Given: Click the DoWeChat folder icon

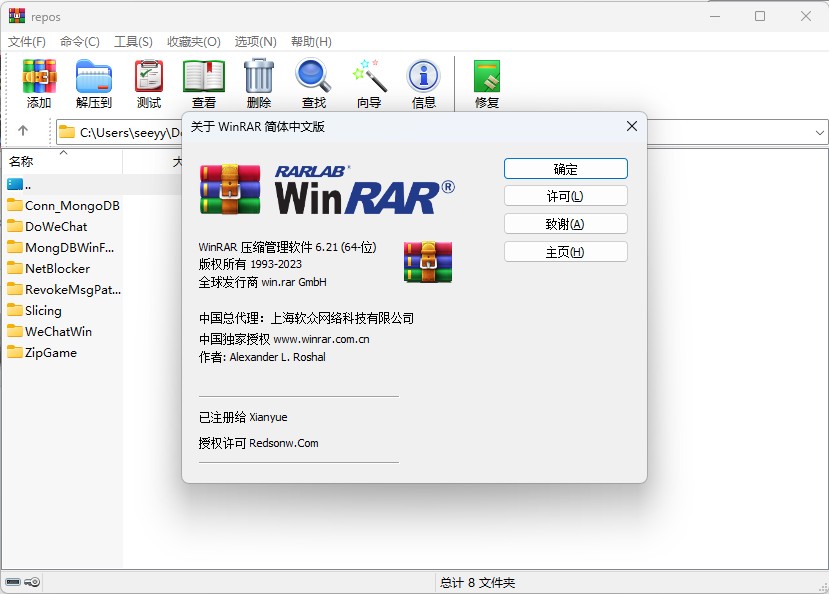Looking at the screenshot, I should pyautogui.click(x=15, y=226).
